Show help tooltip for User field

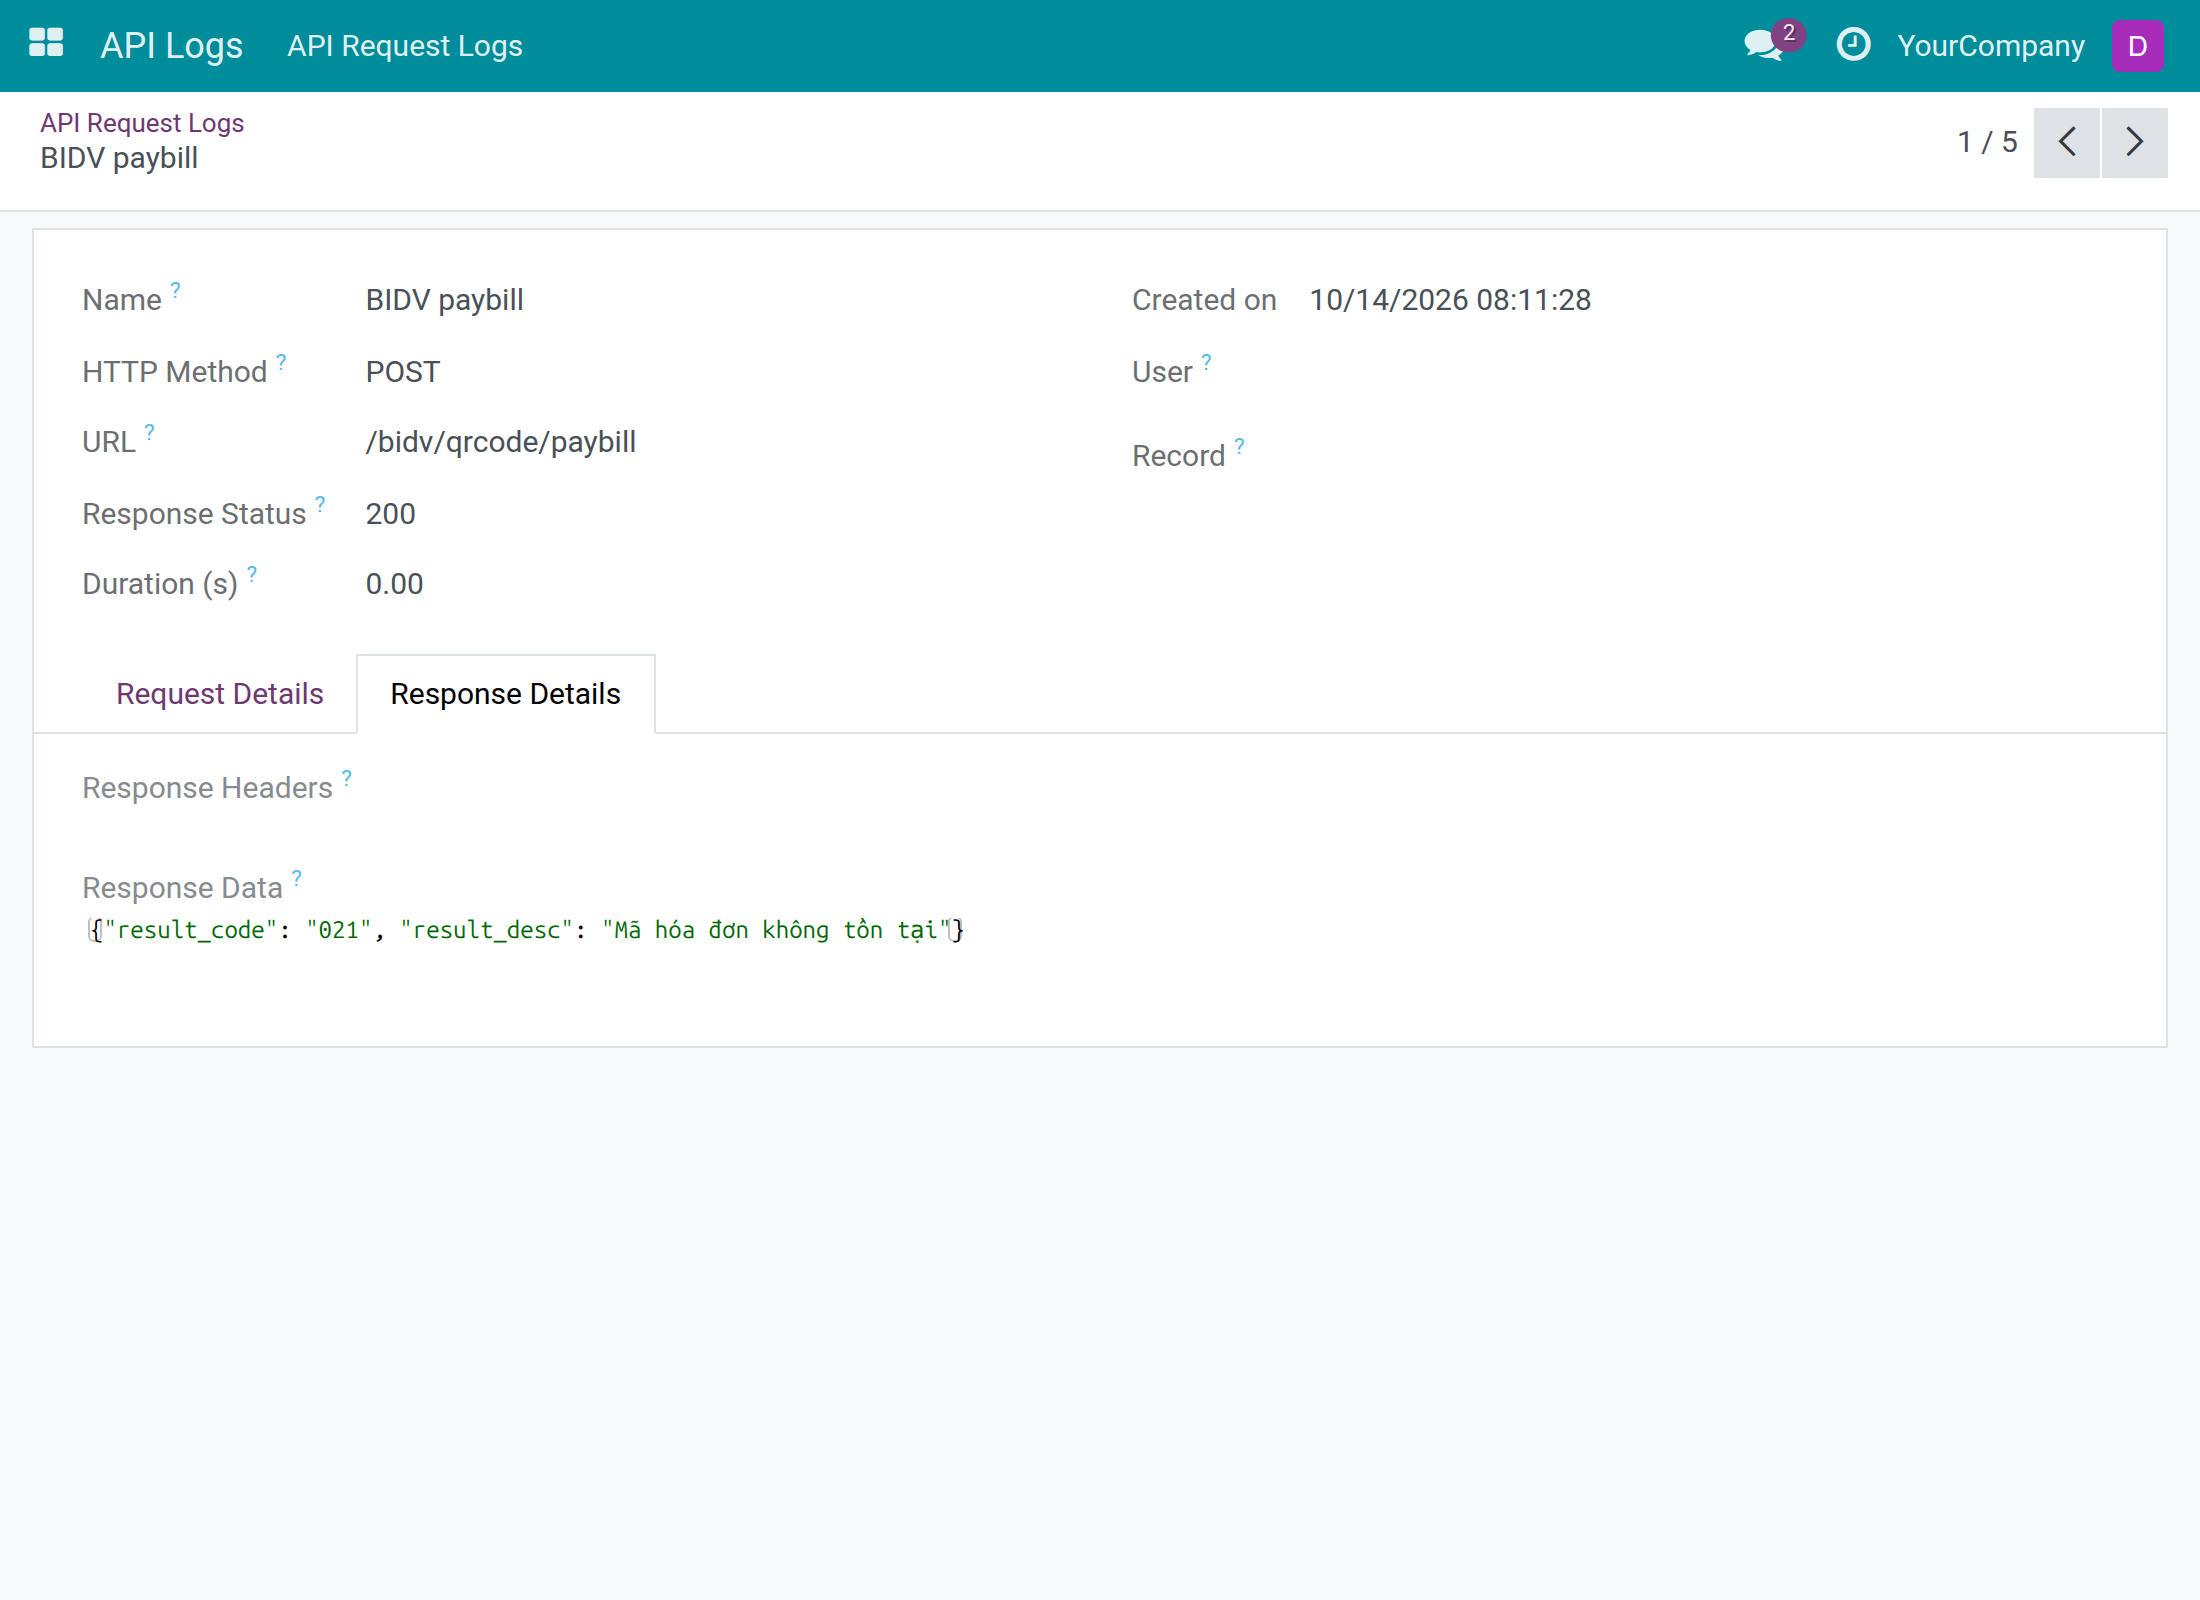pos(1207,362)
